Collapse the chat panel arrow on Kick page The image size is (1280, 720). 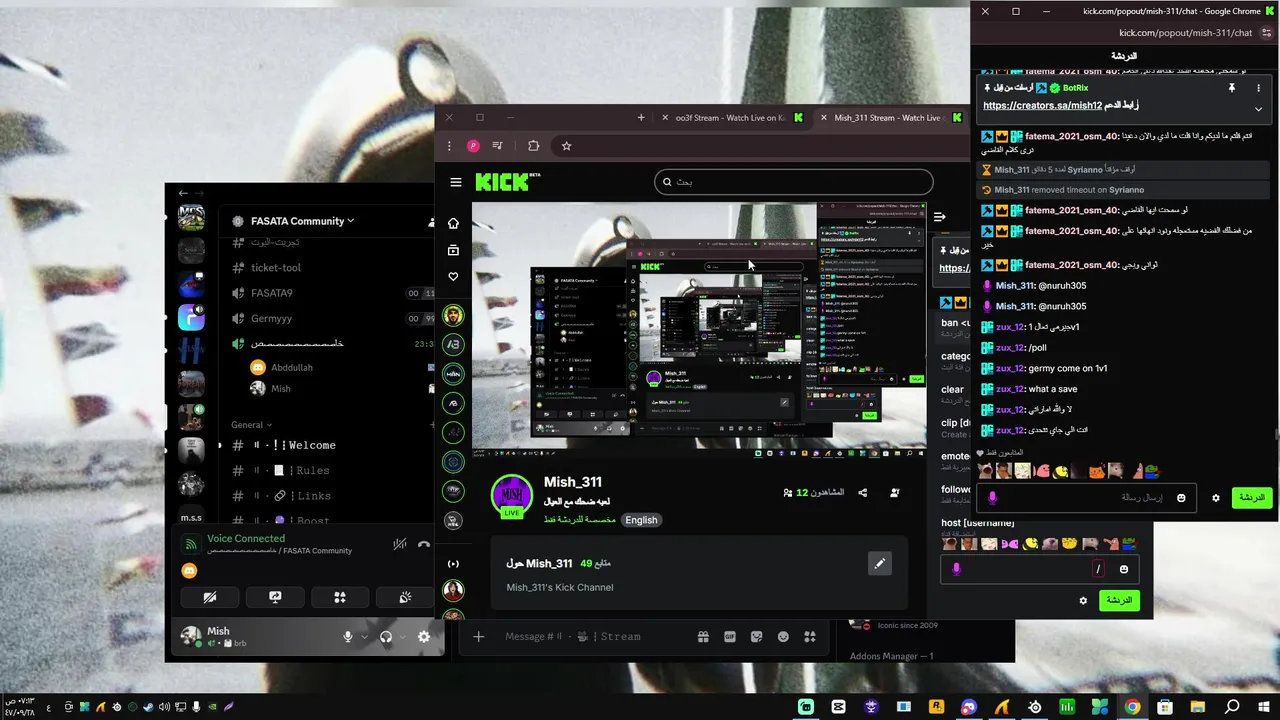point(939,216)
